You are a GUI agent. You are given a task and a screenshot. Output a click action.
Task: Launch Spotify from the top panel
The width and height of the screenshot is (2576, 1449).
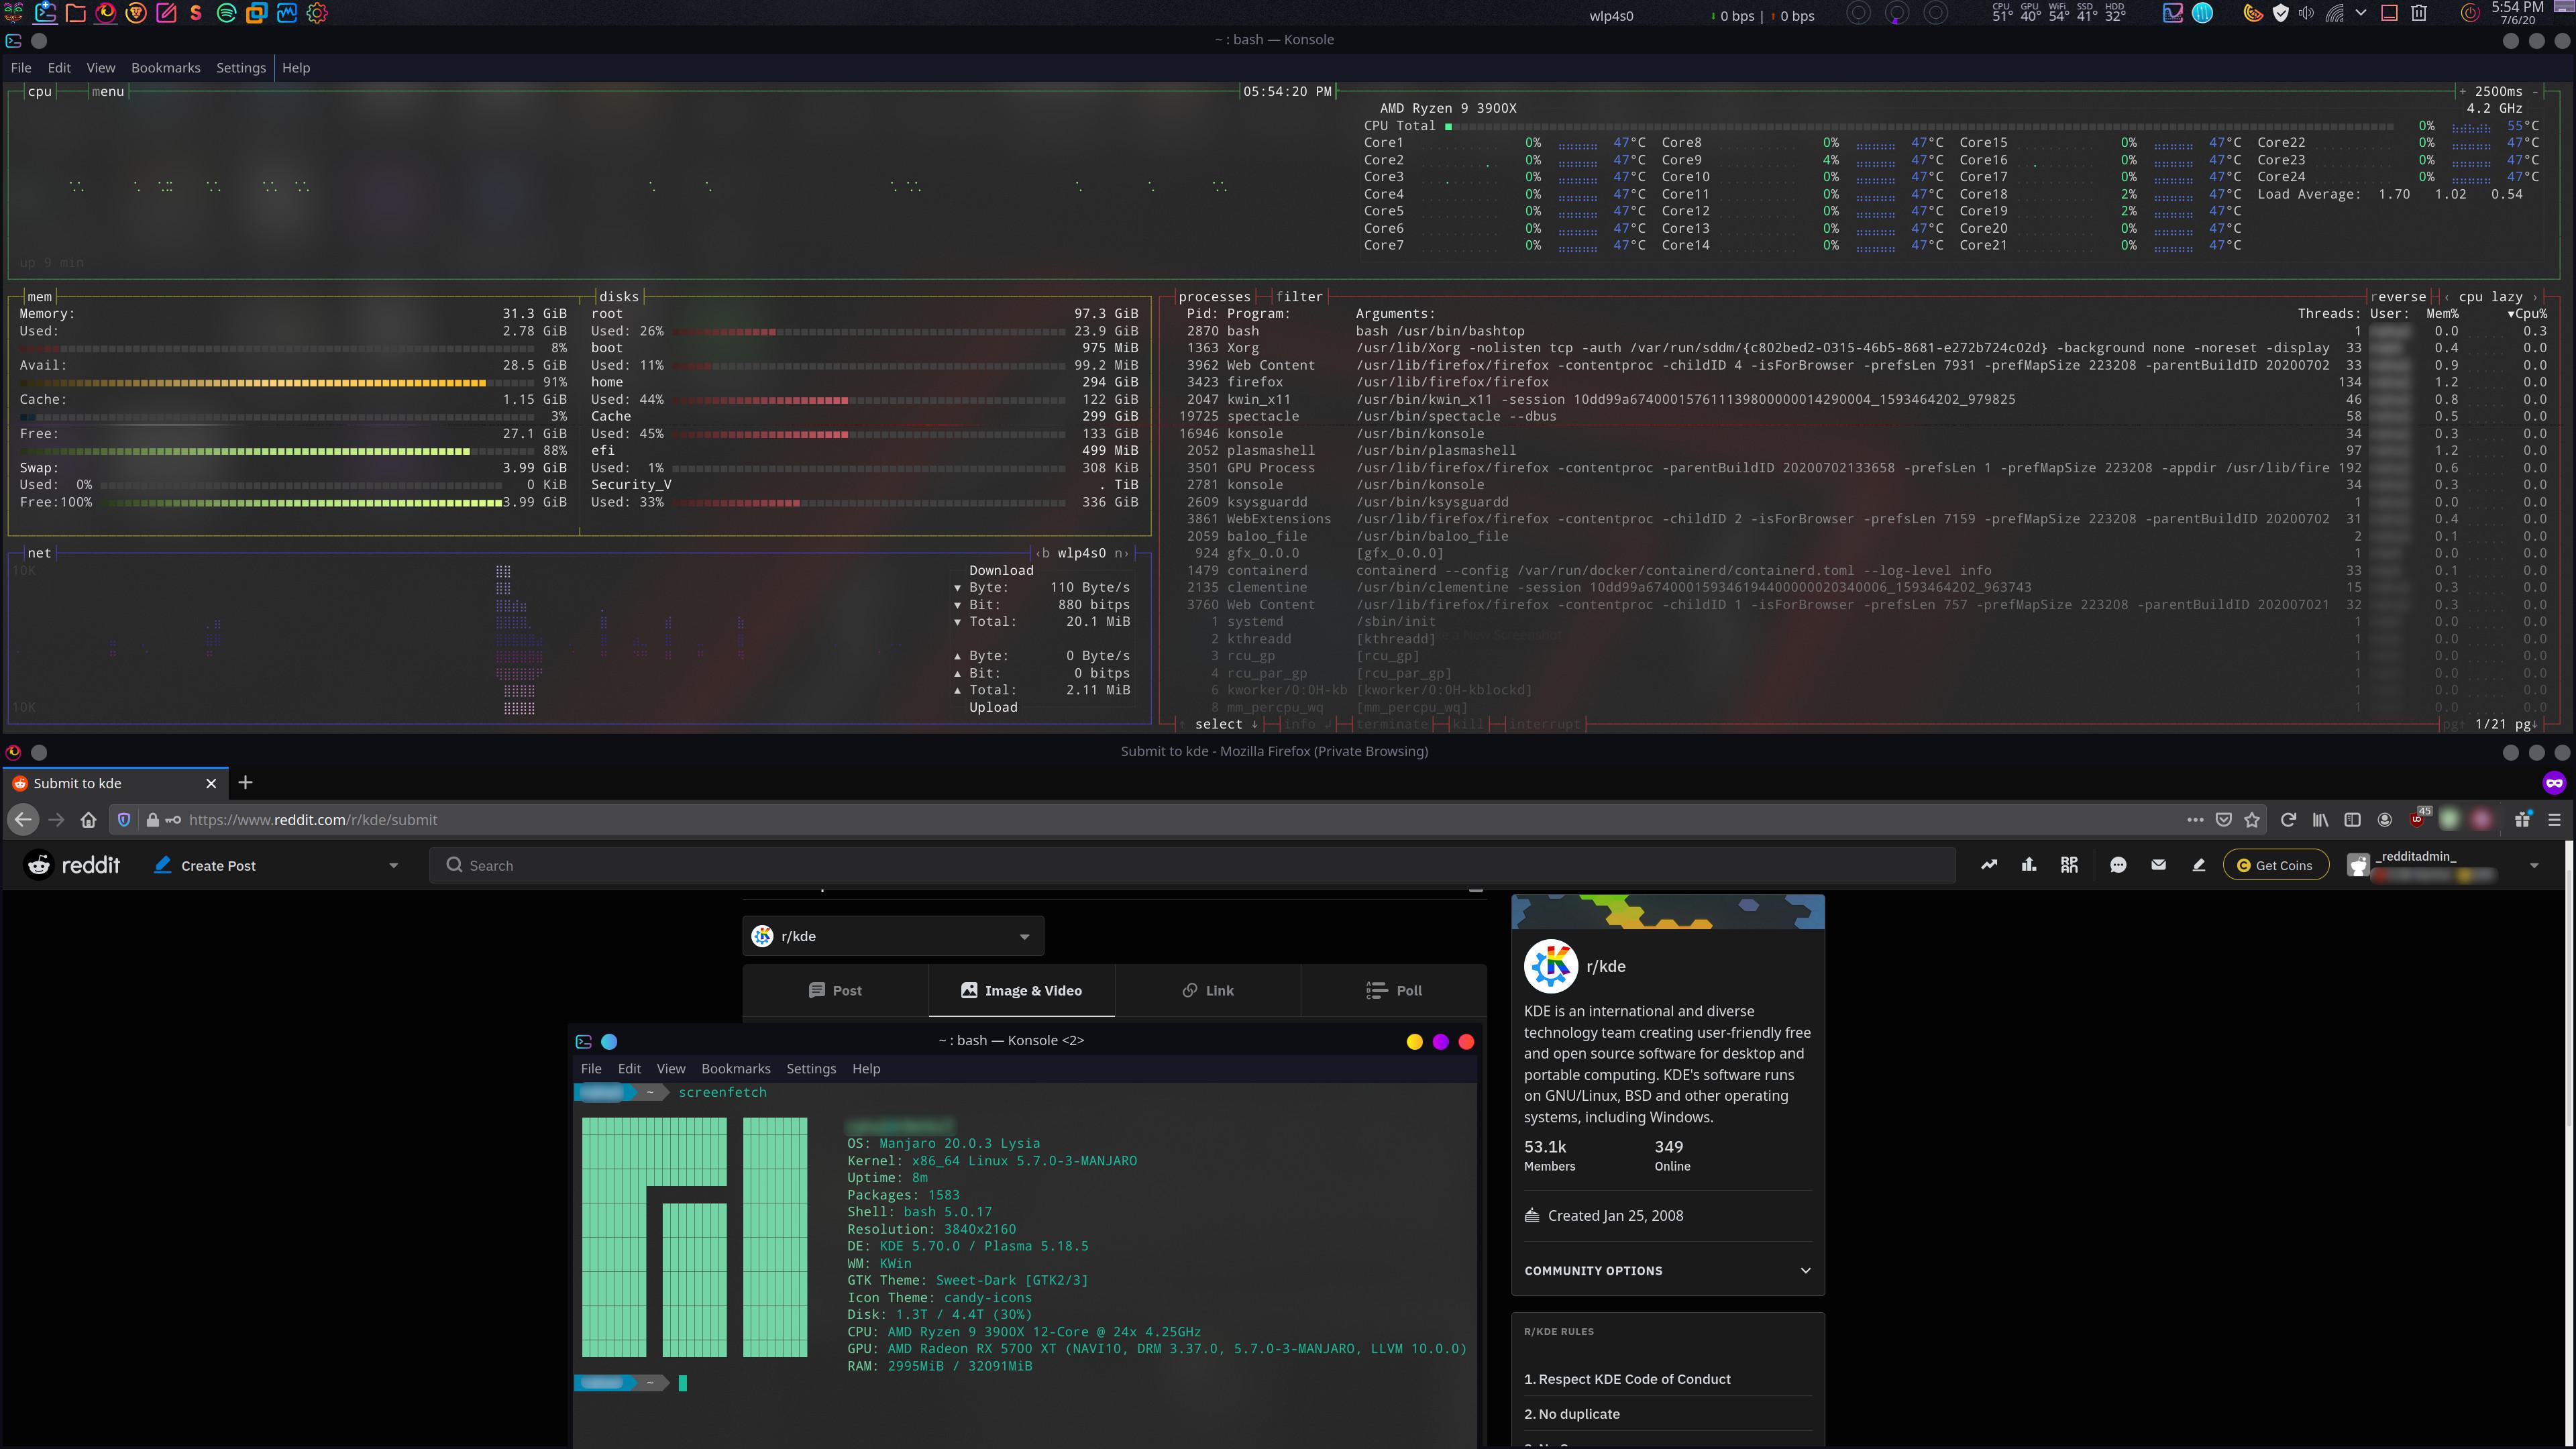[x=226, y=13]
